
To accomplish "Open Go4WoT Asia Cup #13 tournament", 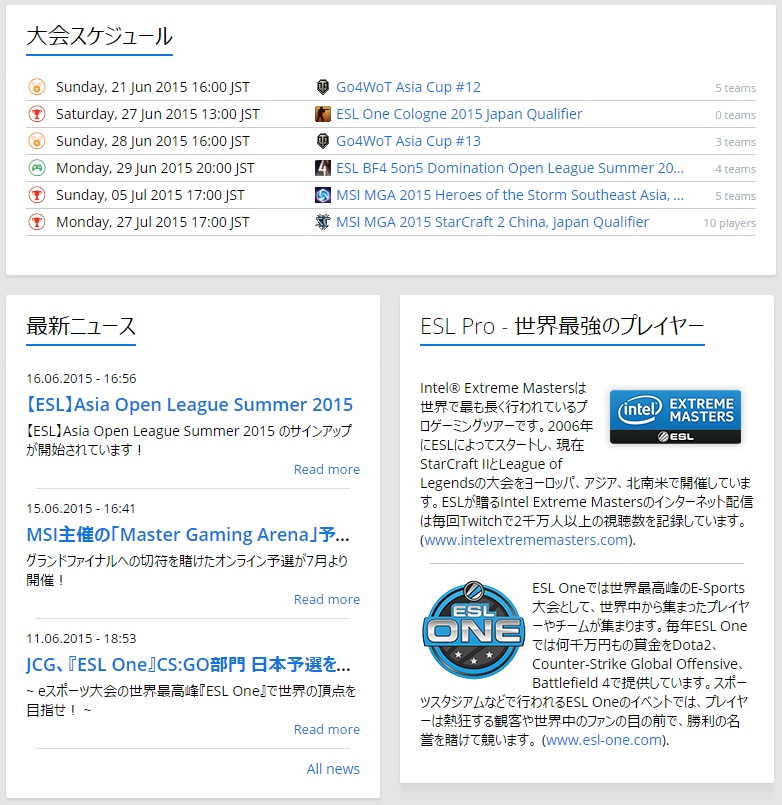I will pyautogui.click(x=408, y=141).
